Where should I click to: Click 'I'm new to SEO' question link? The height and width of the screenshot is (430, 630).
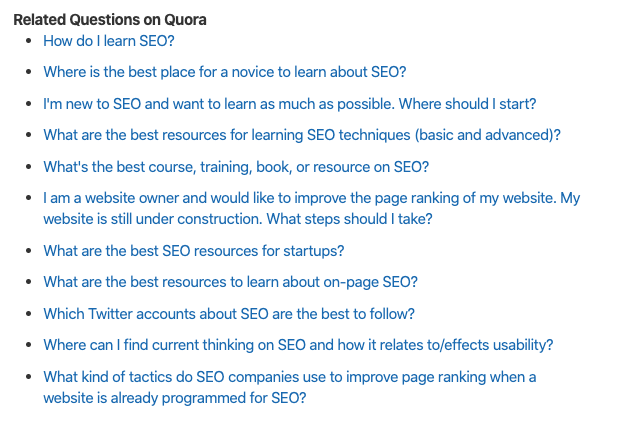(x=290, y=104)
